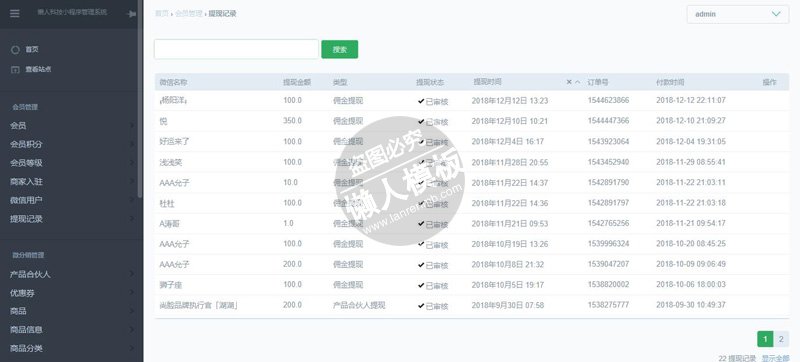Sort by the 提现状态 column header
The height and width of the screenshot is (362, 800).
(430, 82)
